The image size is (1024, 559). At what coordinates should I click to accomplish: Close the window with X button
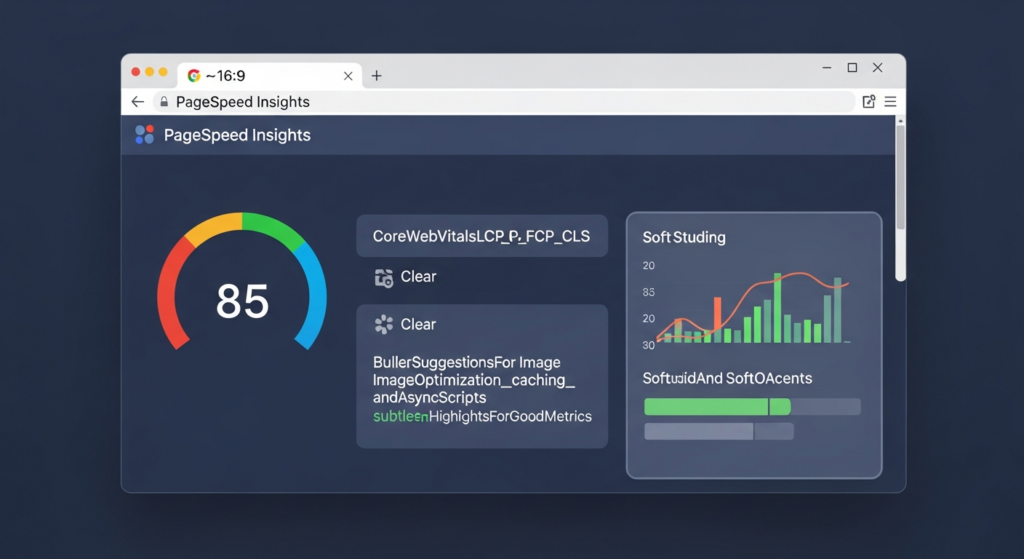coord(878,67)
